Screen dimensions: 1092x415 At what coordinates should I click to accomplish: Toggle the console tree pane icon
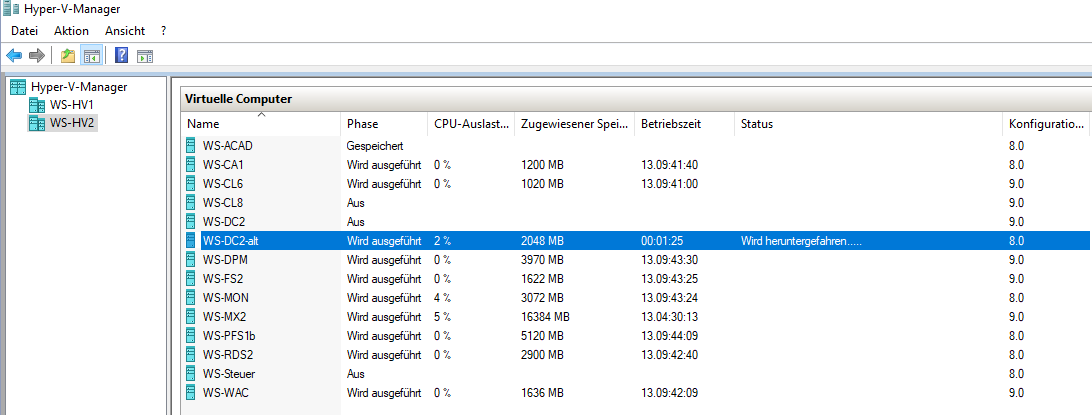(x=91, y=56)
